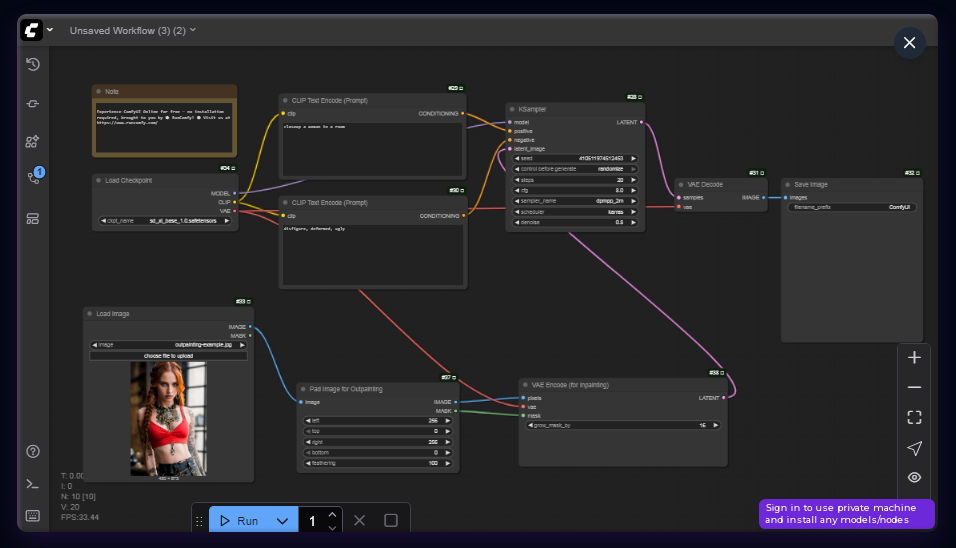Open the node library sidebar icon
The width and height of the screenshot is (956, 548).
click(33, 103)
